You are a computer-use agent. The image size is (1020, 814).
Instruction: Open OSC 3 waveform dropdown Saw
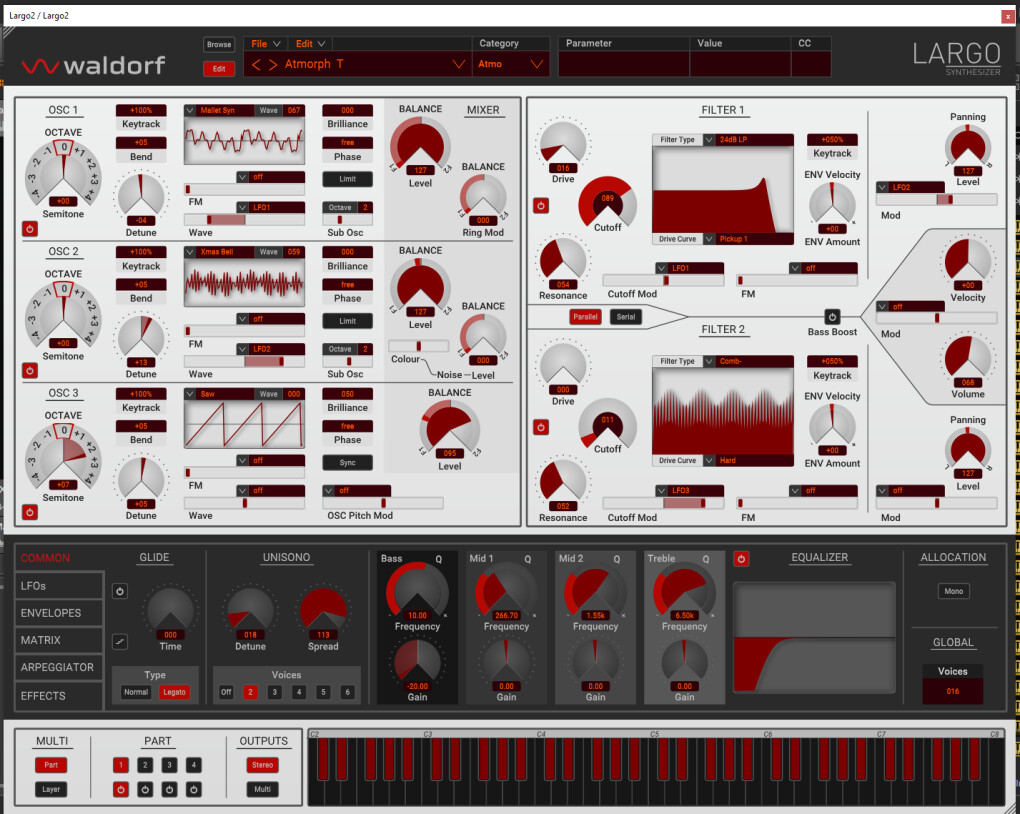coord(219,394)
